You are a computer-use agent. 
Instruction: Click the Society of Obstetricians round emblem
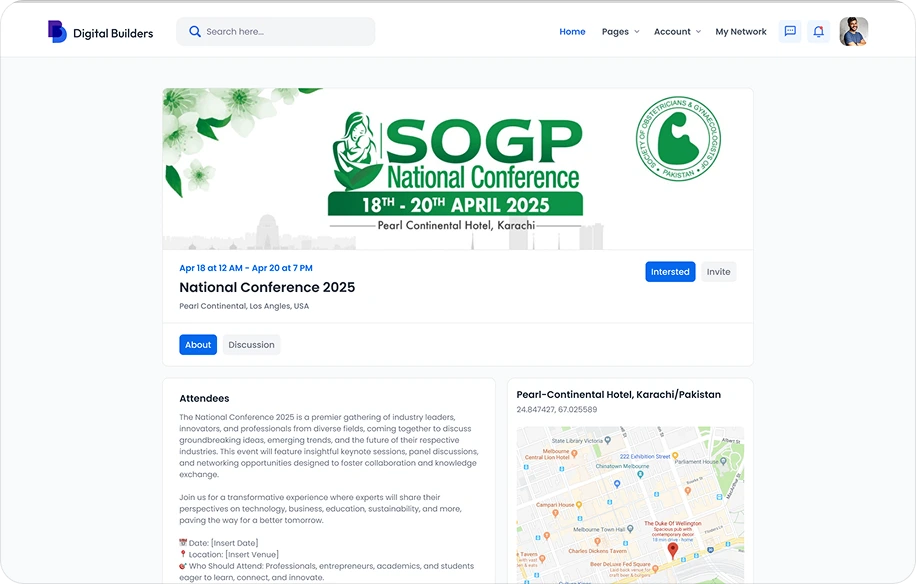678,139
